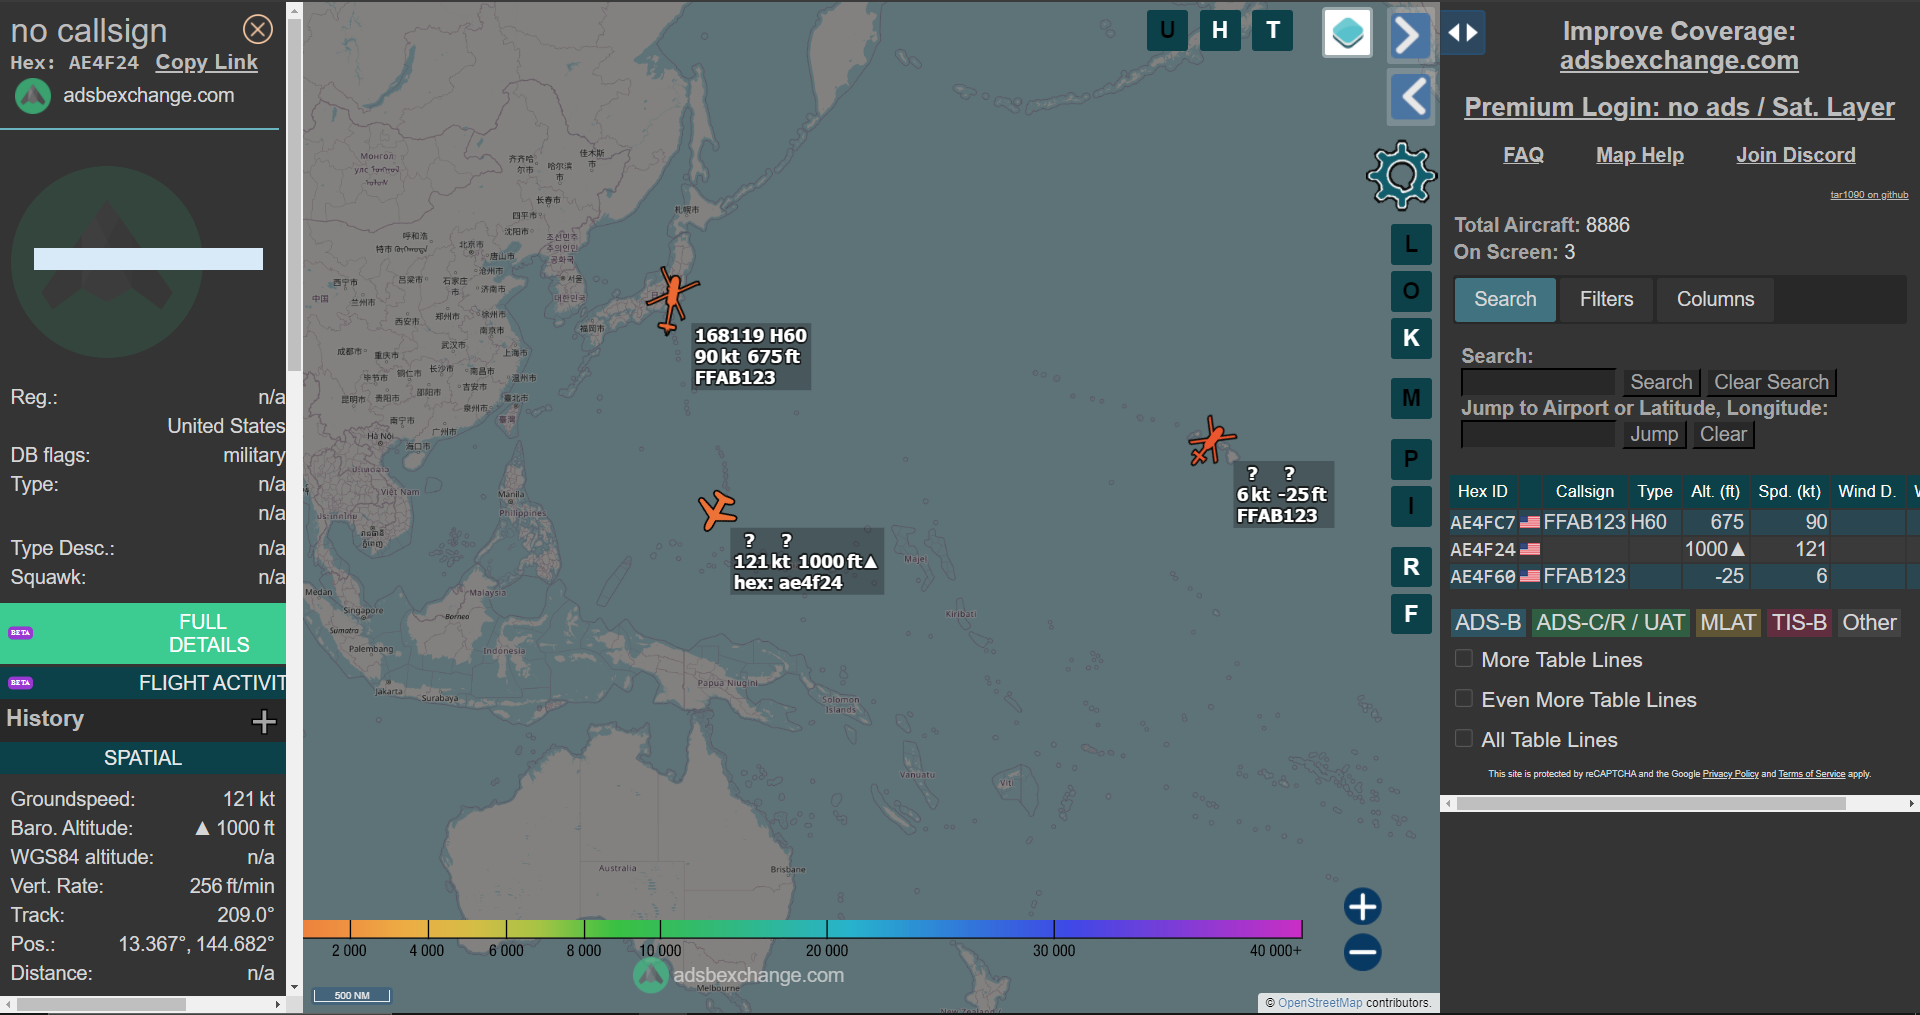Expand left panel with left chevron button
1920x1015 pixels.
click(x=1410, y=97)
